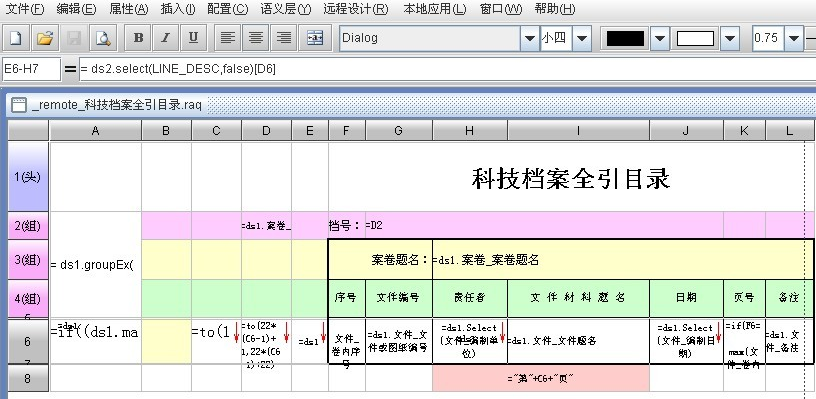Click the formula input field
The height and width of the screenshot is (399, 816).
pyautogui.click(x=448, y=69)
